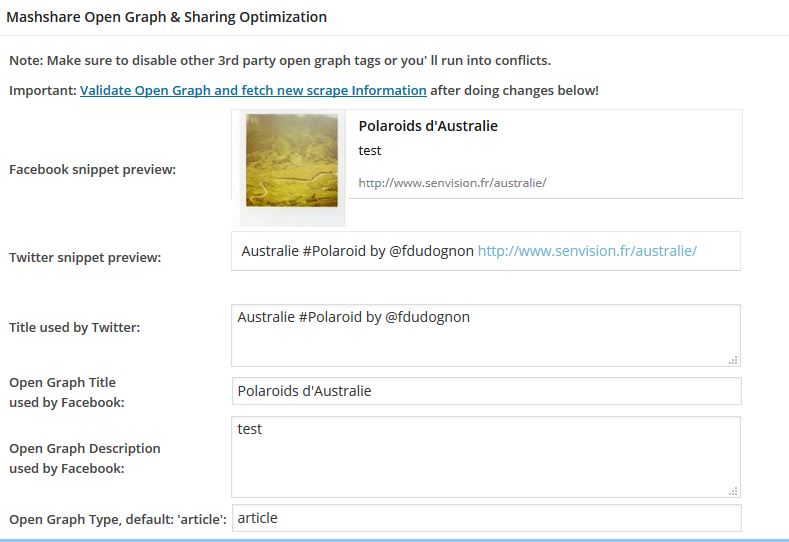The image size is (789, 542).
Task: Click the Twitter snippet preview label
Action: [85, 258]
